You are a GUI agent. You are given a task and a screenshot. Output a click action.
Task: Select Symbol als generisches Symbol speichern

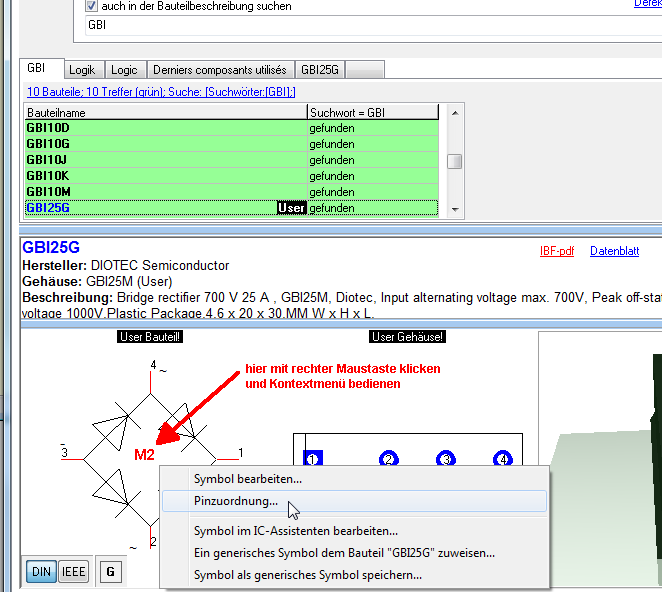pos(307,574)
